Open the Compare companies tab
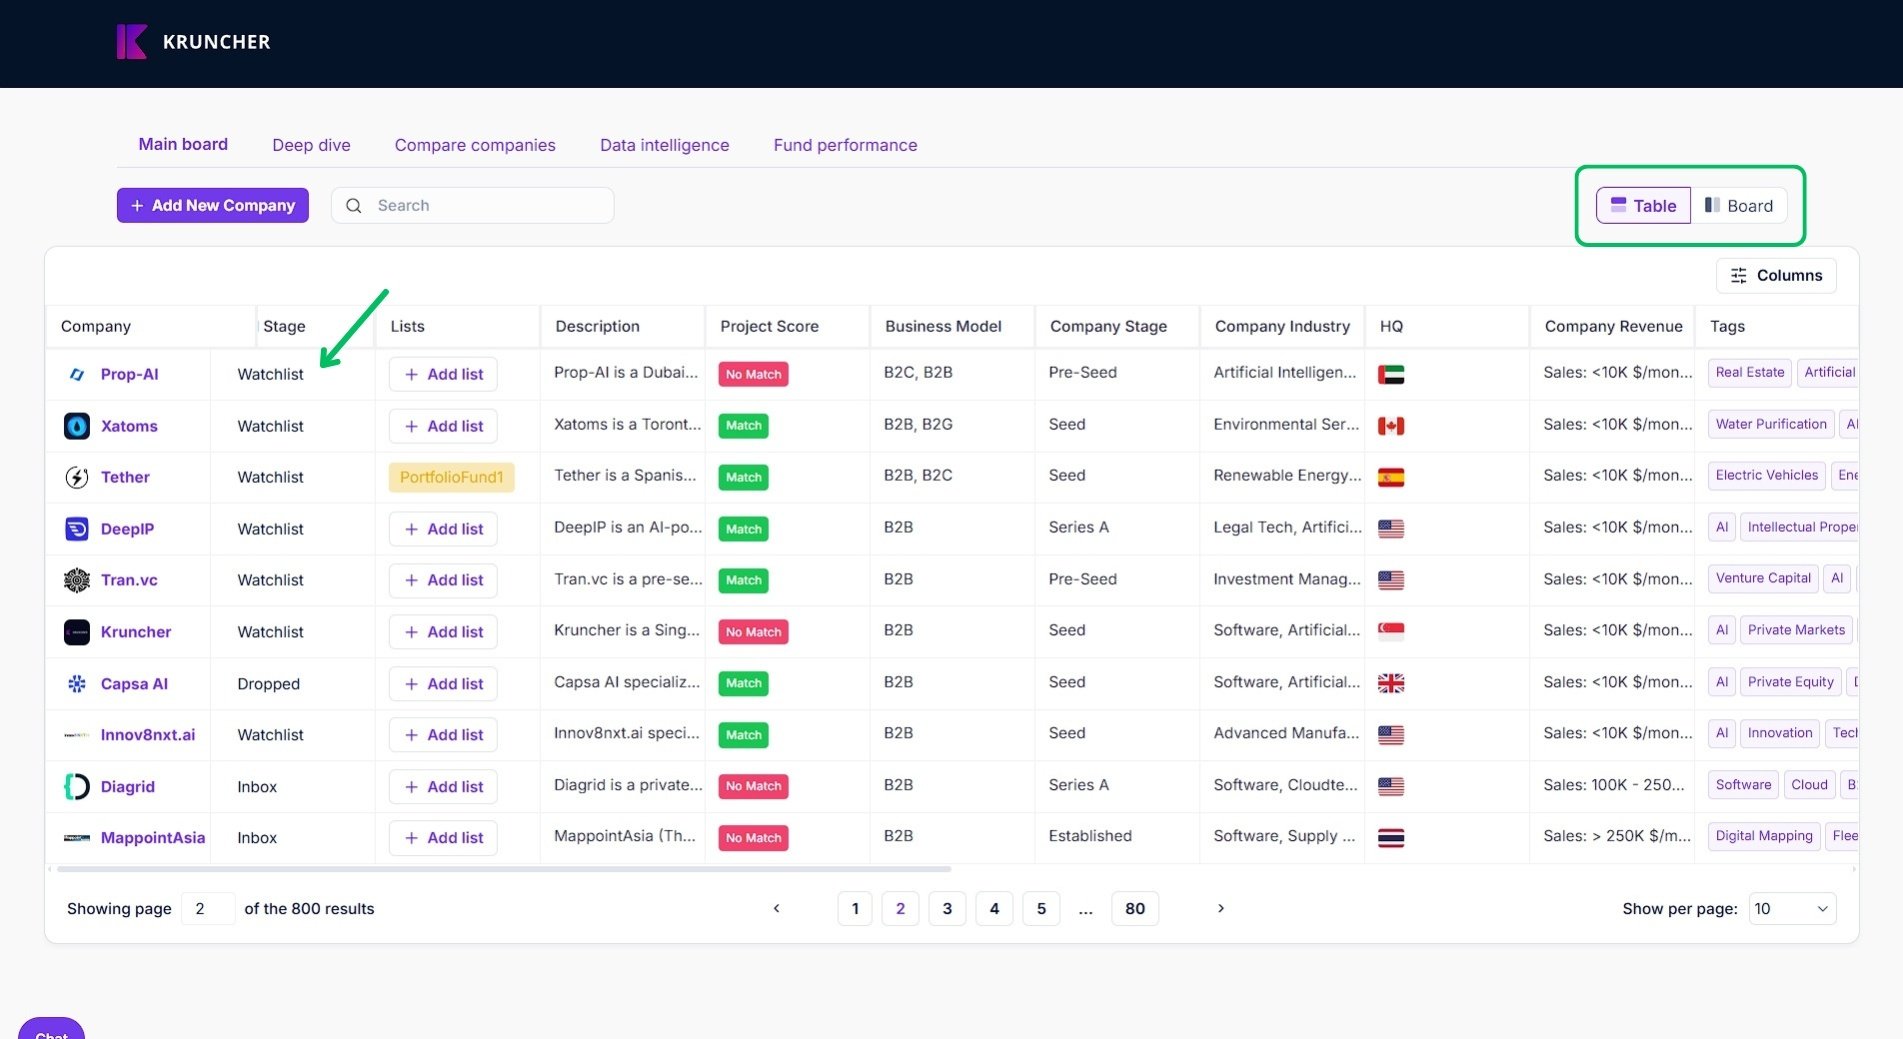Screen dimensions: 1903x1039 pos(475,145)
